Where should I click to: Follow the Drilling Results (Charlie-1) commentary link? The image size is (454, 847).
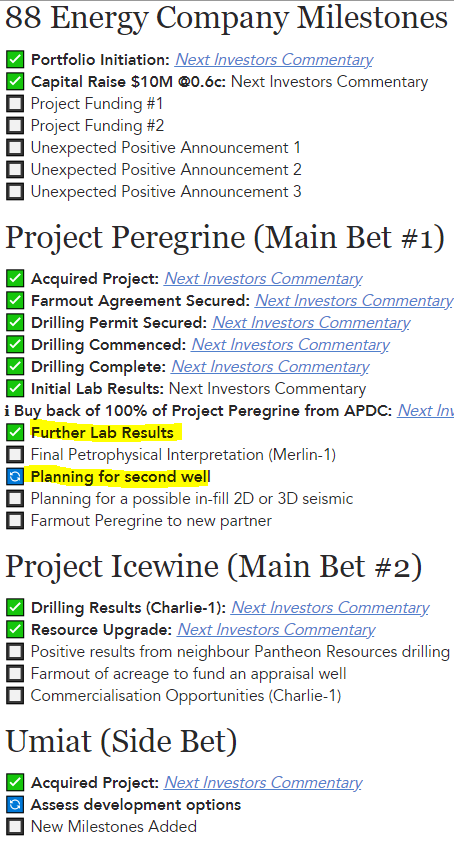coord(330,608)
